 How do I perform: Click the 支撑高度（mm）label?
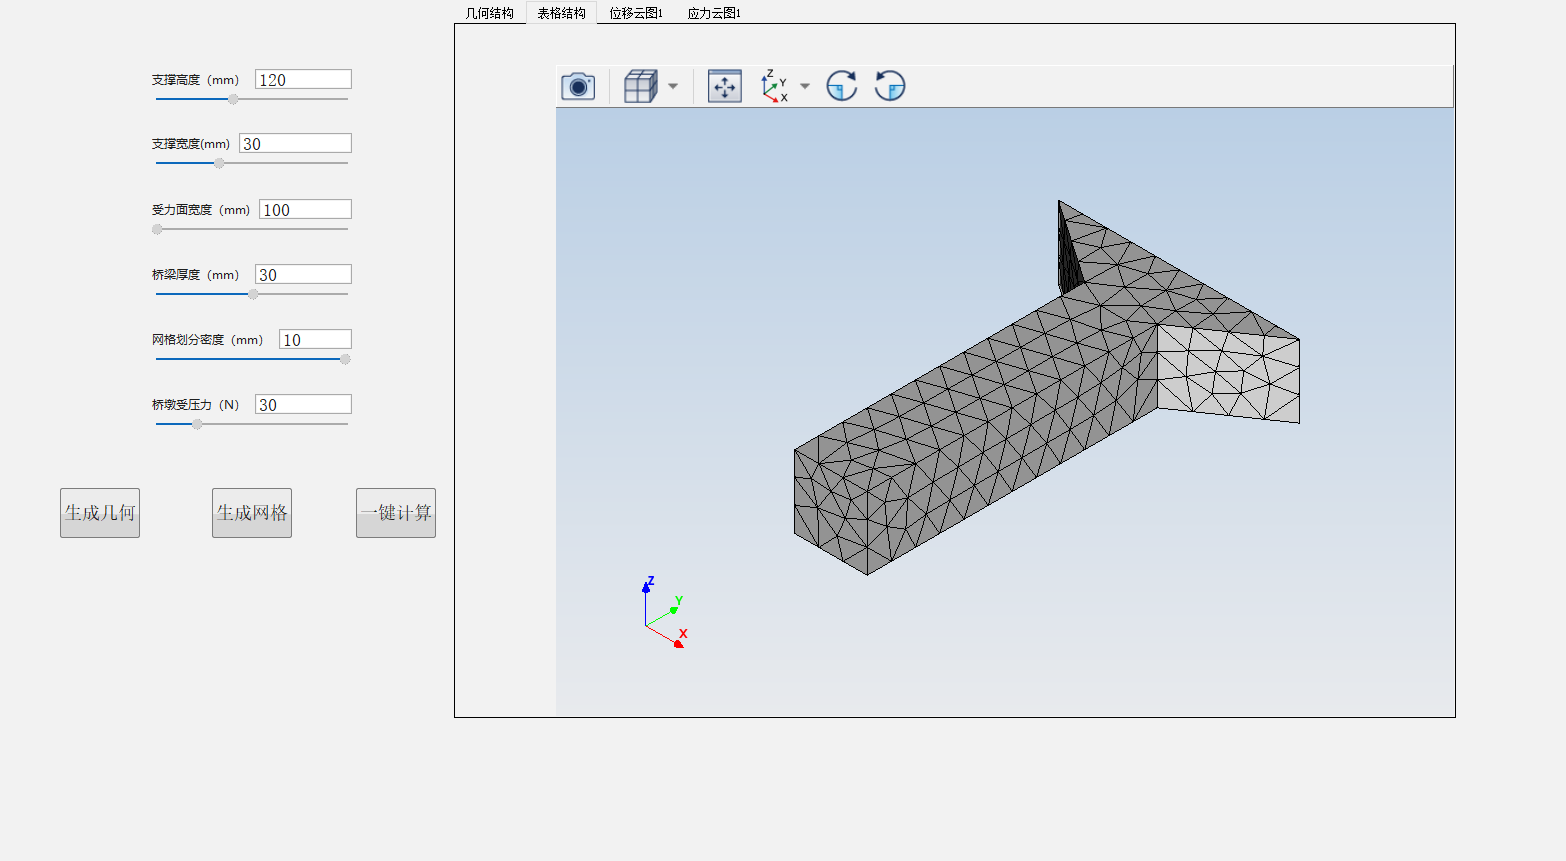(x=195, y=80)
